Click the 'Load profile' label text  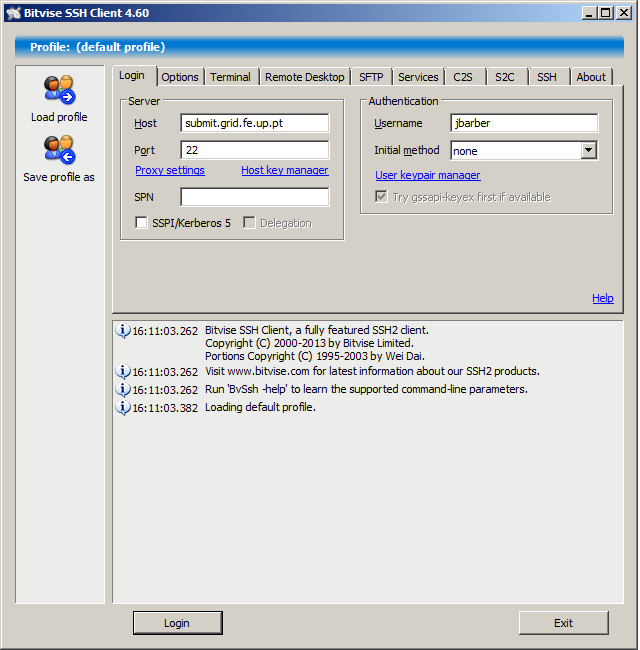pyautogui.click(x=59, y=117)
